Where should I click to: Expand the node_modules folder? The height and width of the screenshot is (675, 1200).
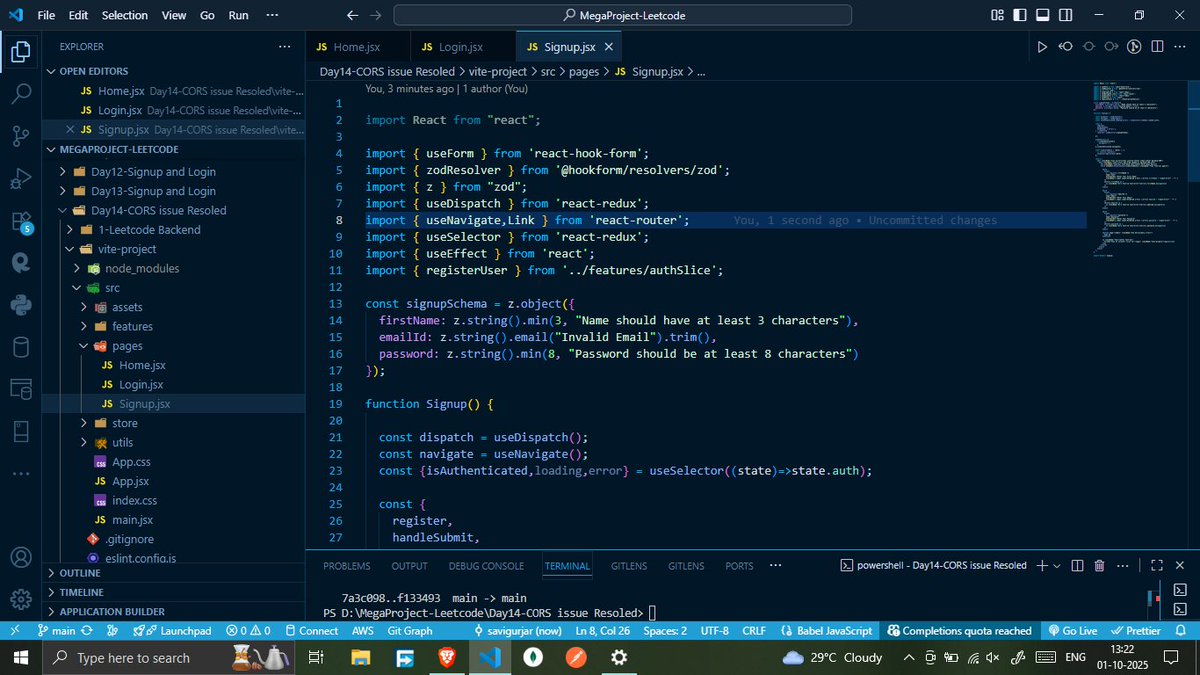(142, 268)
